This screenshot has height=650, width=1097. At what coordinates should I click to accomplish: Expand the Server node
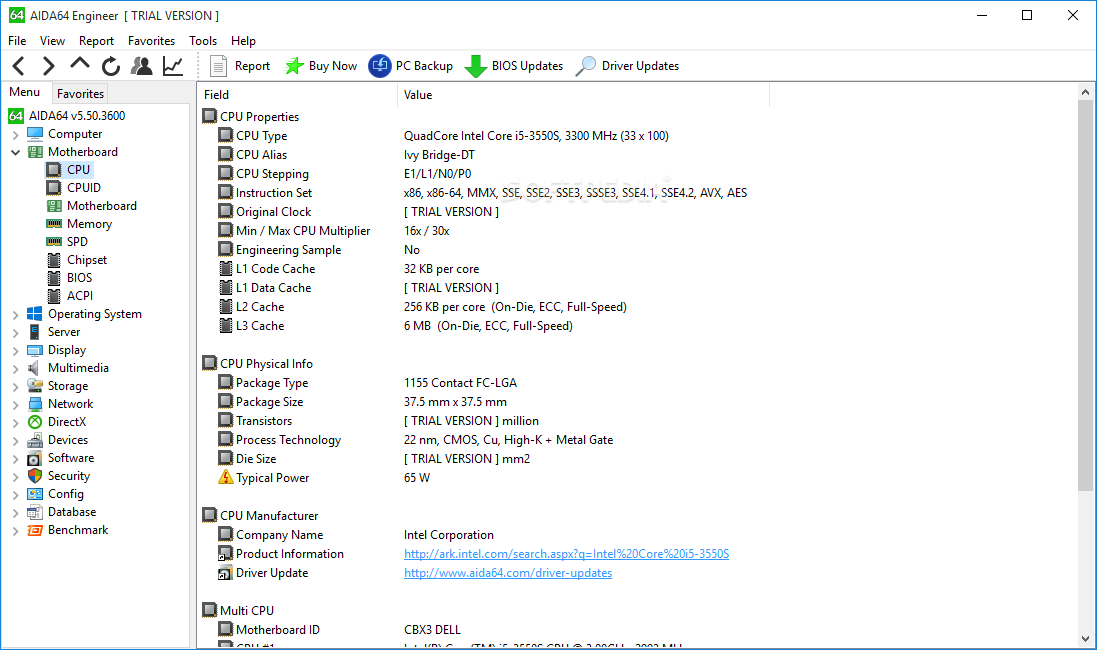point(15,332)
